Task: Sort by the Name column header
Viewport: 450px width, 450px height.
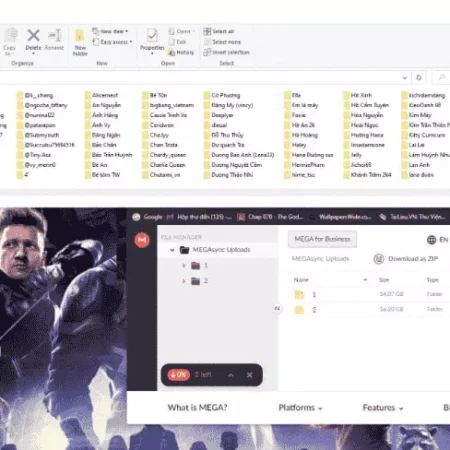Action: 301,280
